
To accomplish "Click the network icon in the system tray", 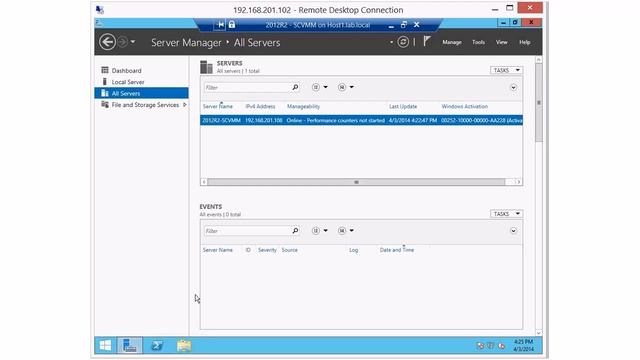I will (x=480, y=346).
